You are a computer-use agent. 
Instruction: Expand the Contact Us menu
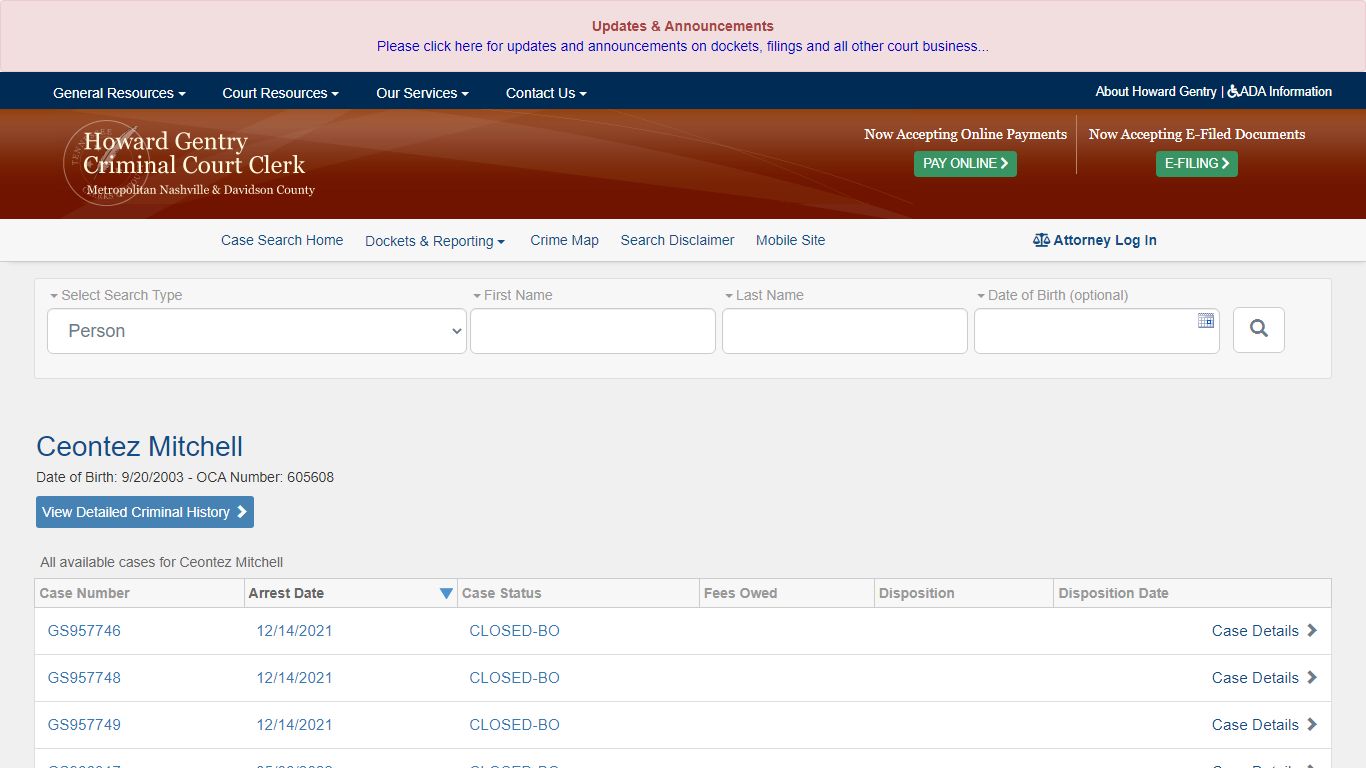tap(546, 93)
